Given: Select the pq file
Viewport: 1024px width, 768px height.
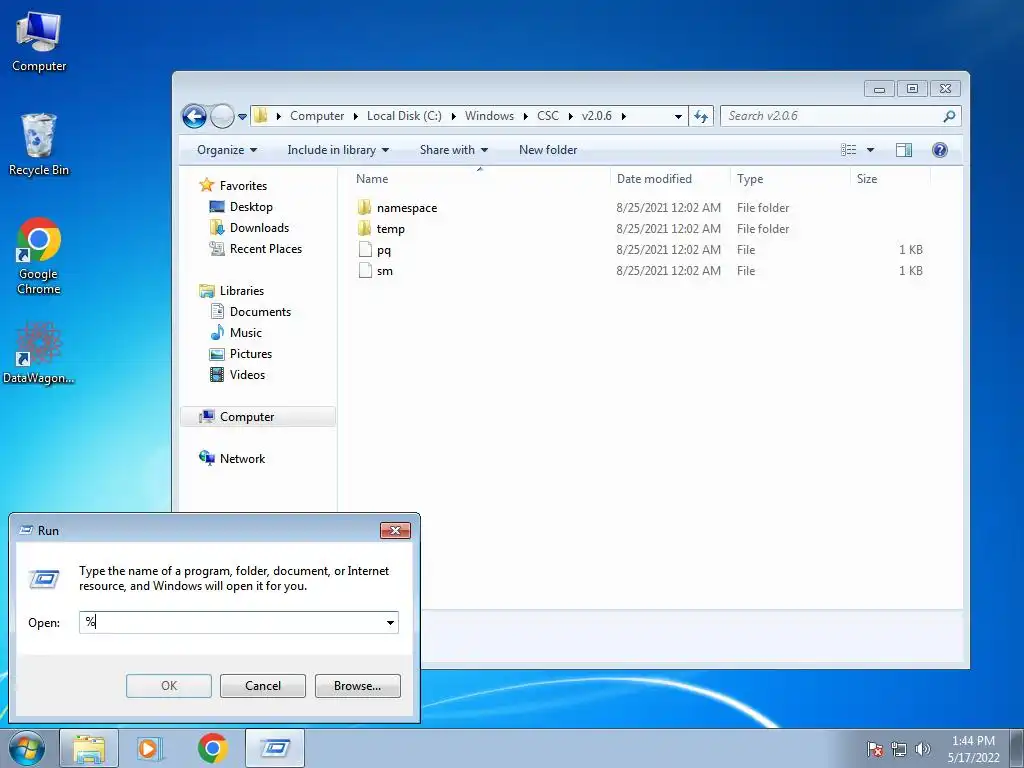Looking at the screenshot, I should pyautogui.click(x=375, y=249).
